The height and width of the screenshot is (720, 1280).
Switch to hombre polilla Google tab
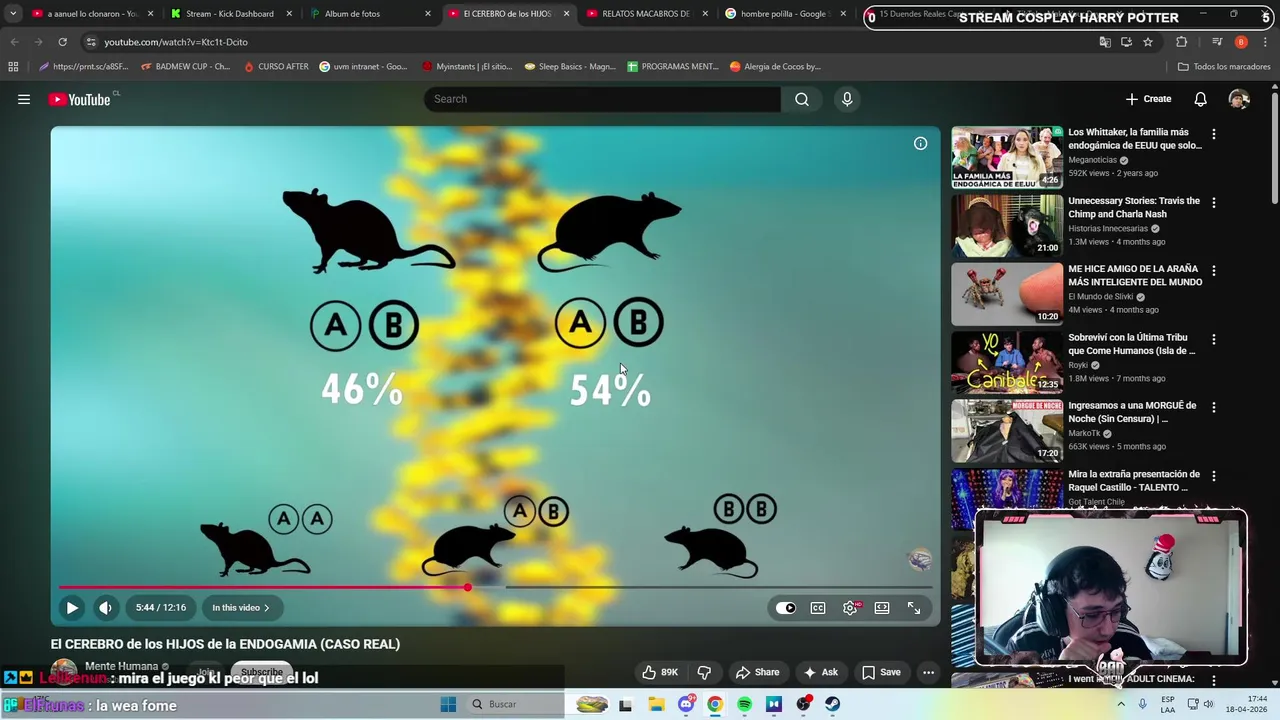point(783,14)
